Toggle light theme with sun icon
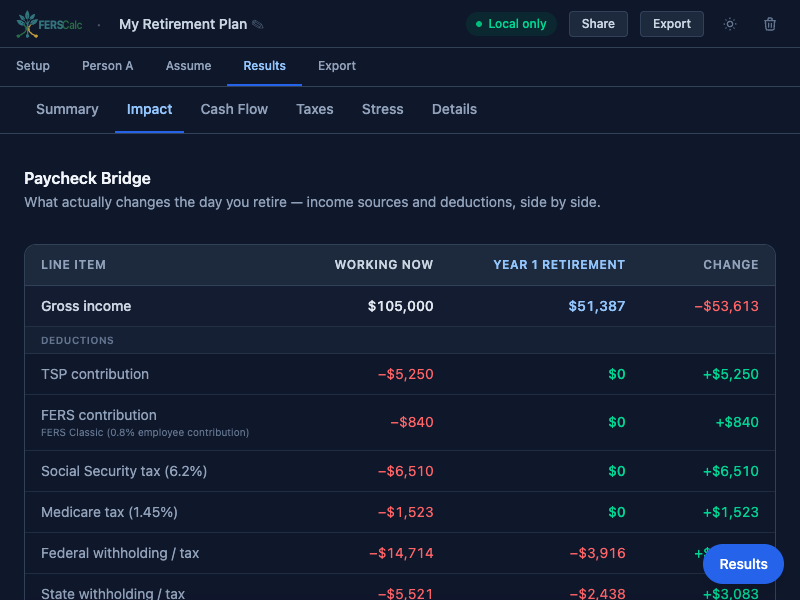 pyautogui.click(x=730, y=24)
